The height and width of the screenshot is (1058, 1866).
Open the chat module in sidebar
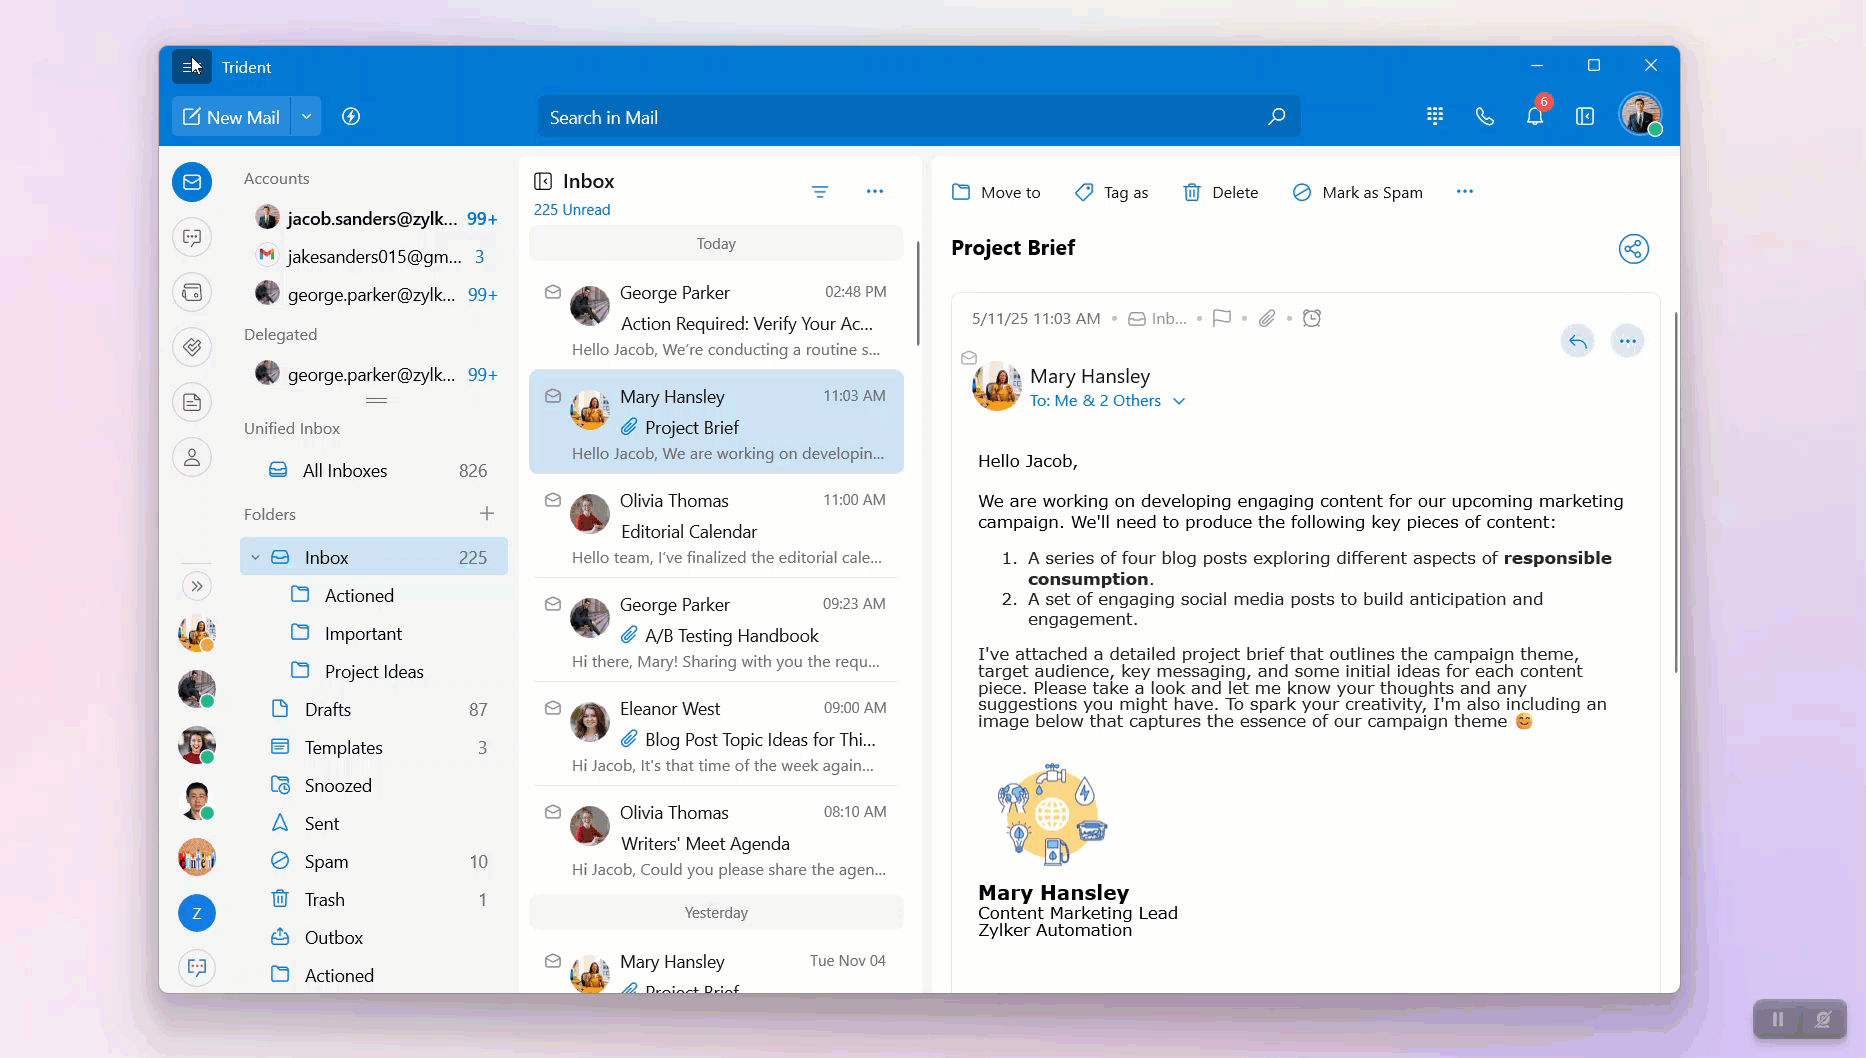192,237
